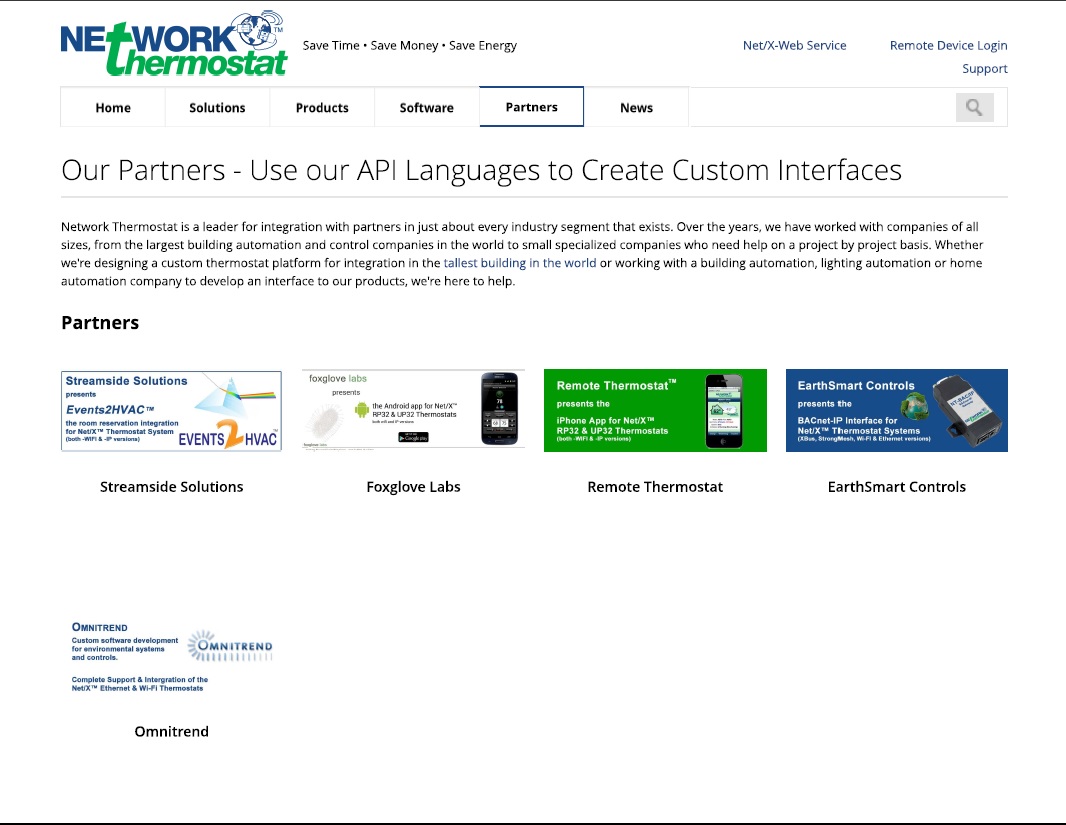The image size is (1066, 825).
Task: Select the Foxglove Labs caption link
Action: (x=413, y=487)
